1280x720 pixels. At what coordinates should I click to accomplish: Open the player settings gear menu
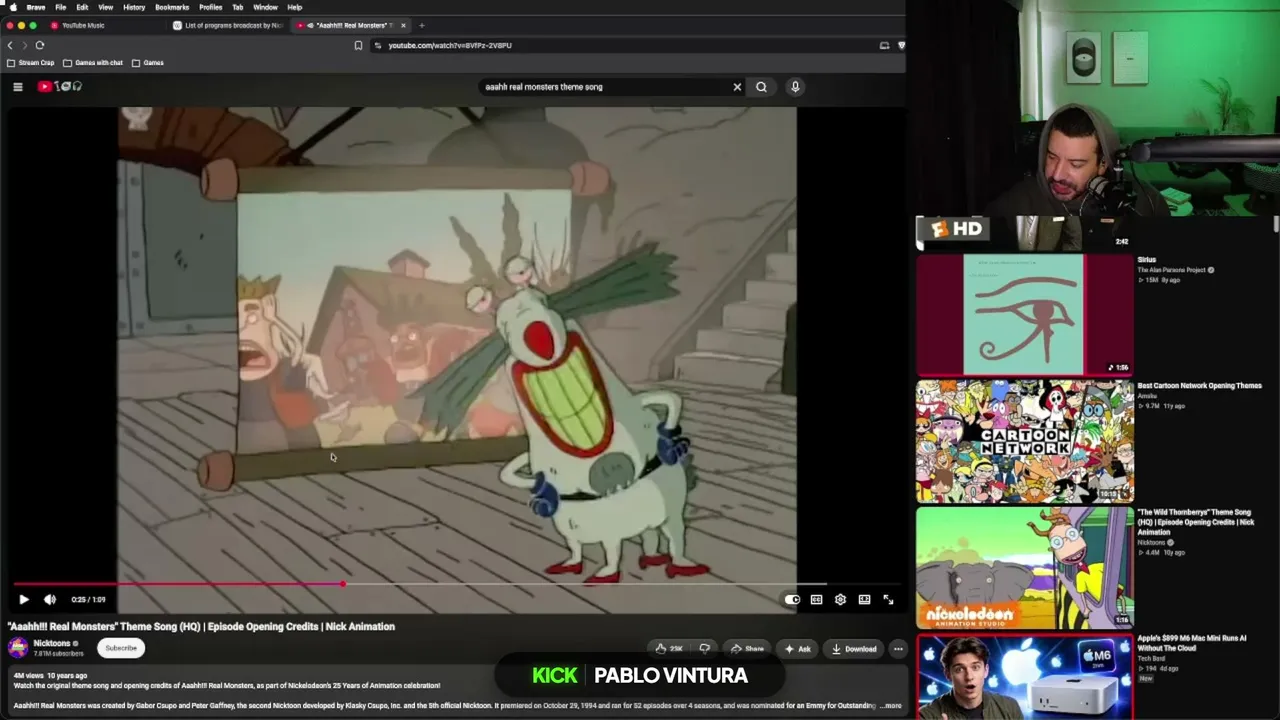(x=840, y=599)
